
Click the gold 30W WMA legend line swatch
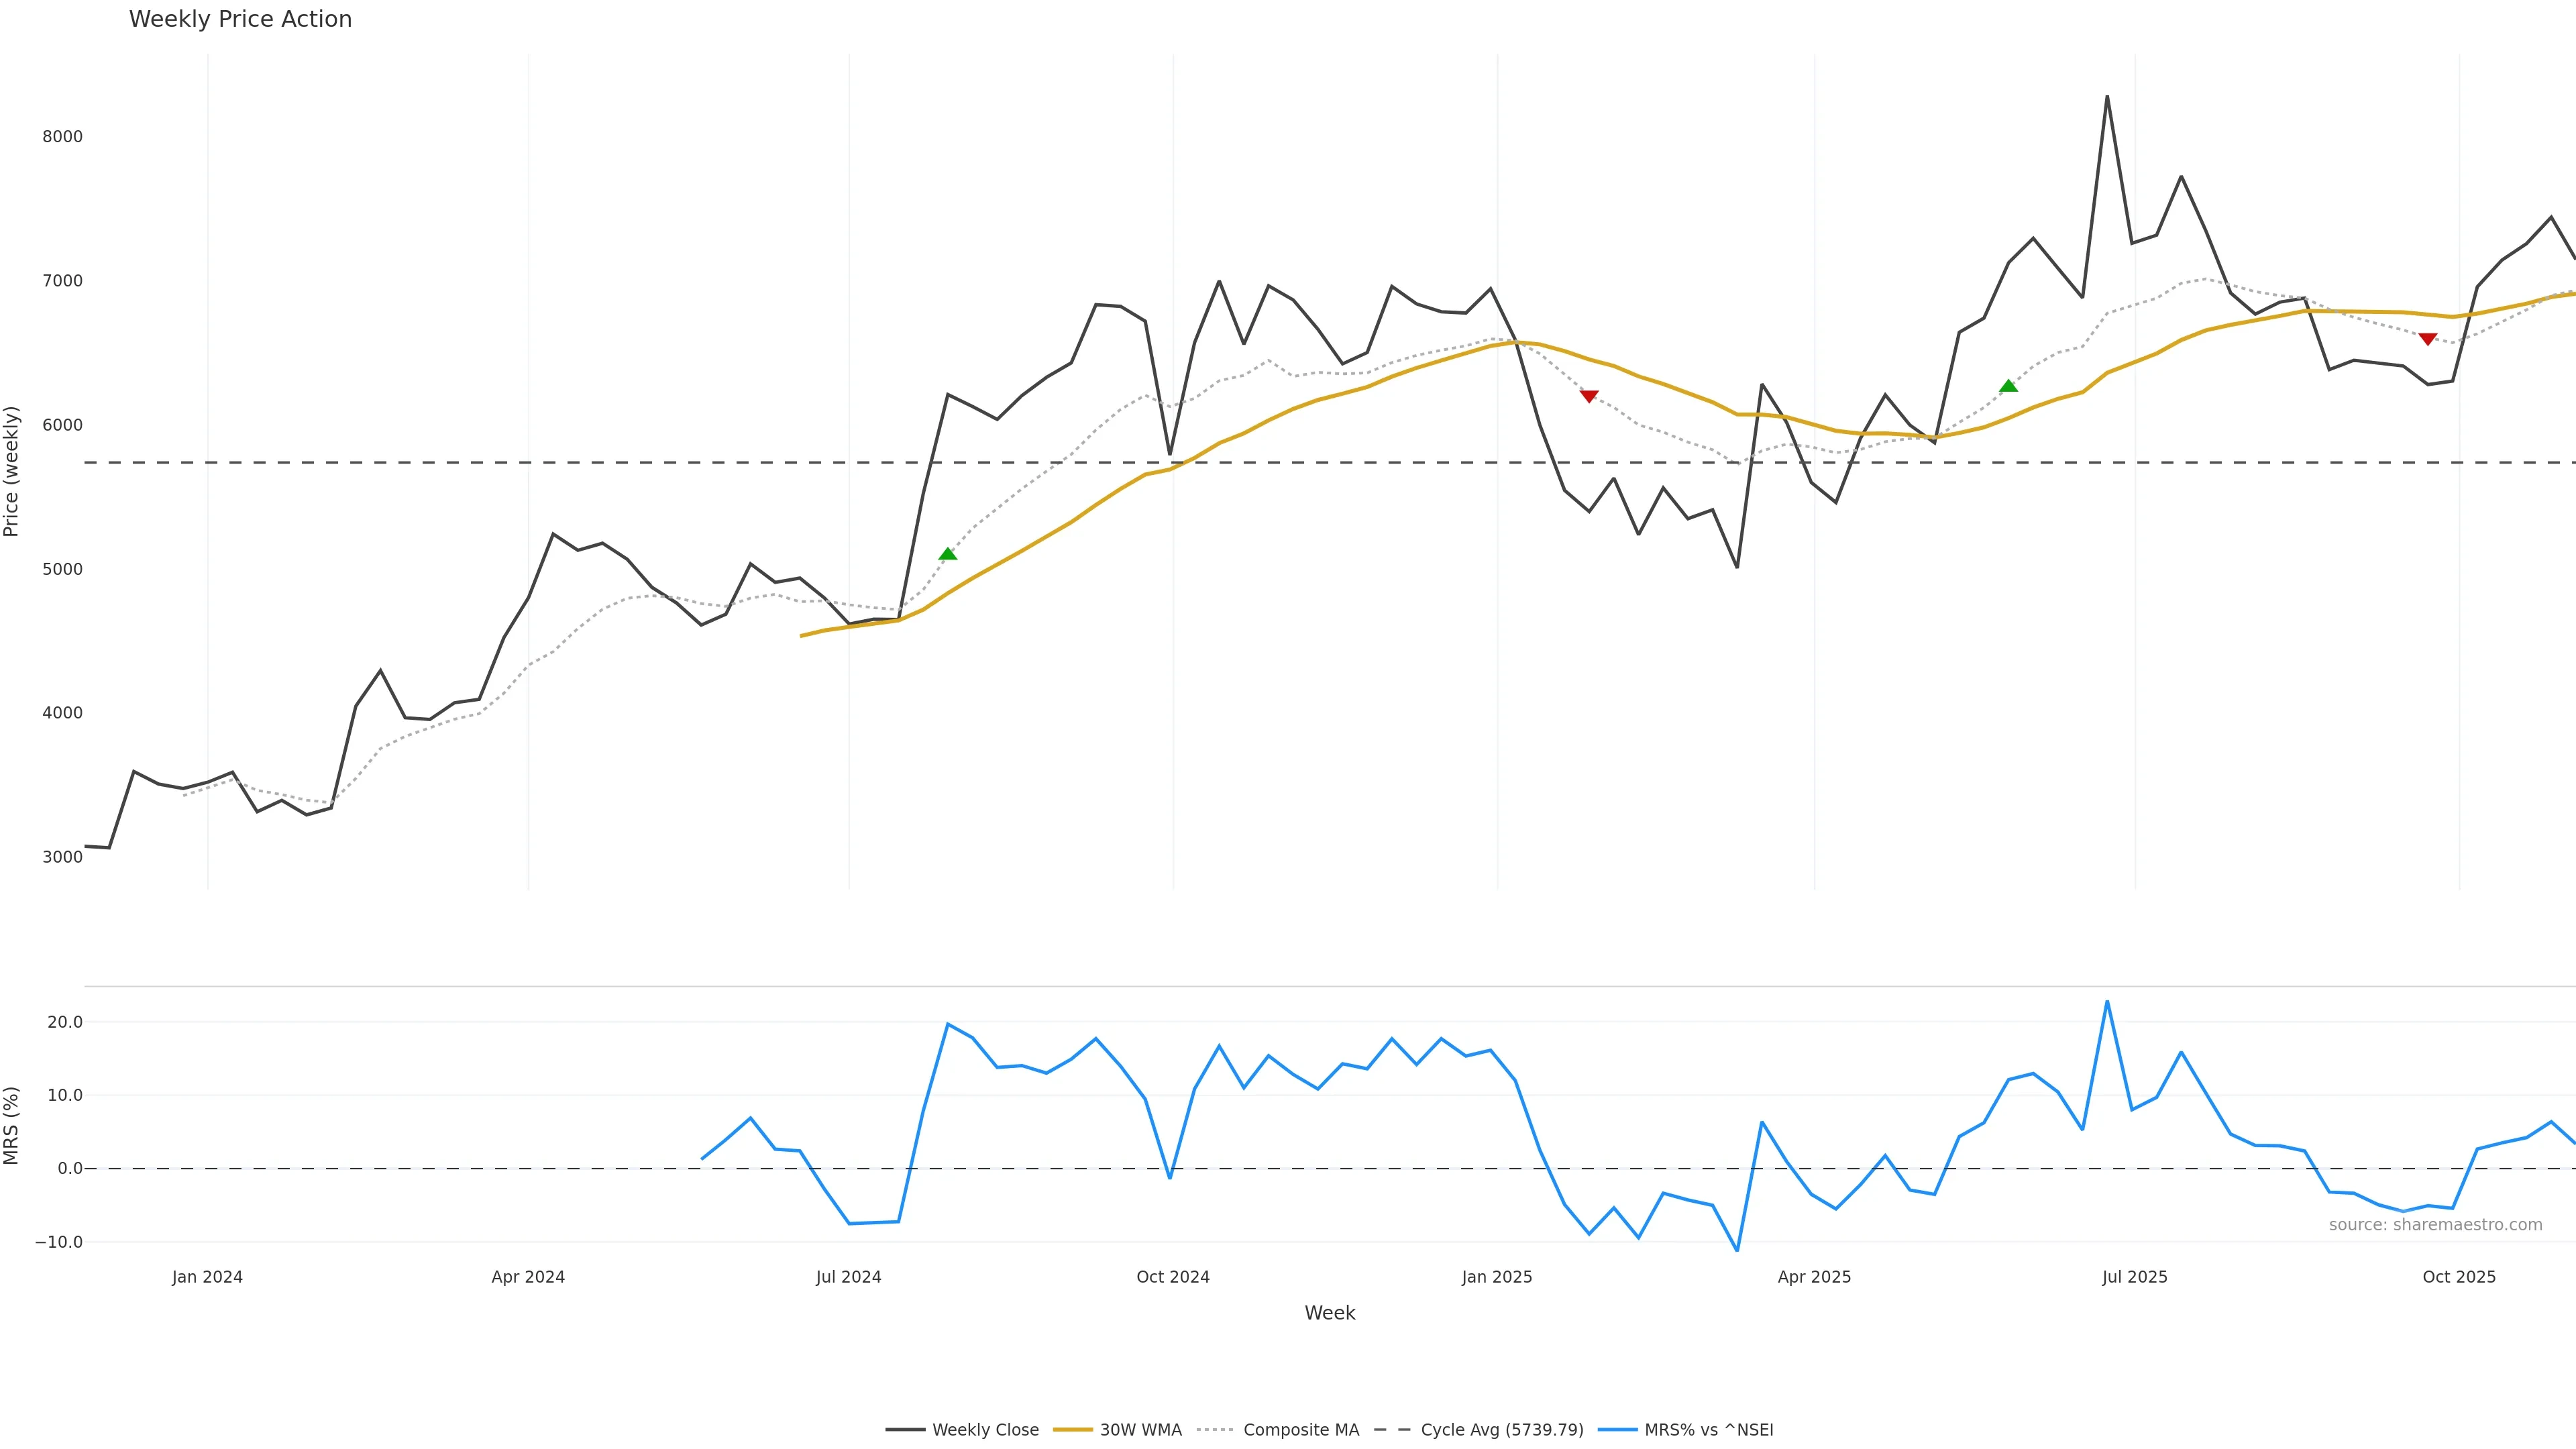1073,1430
